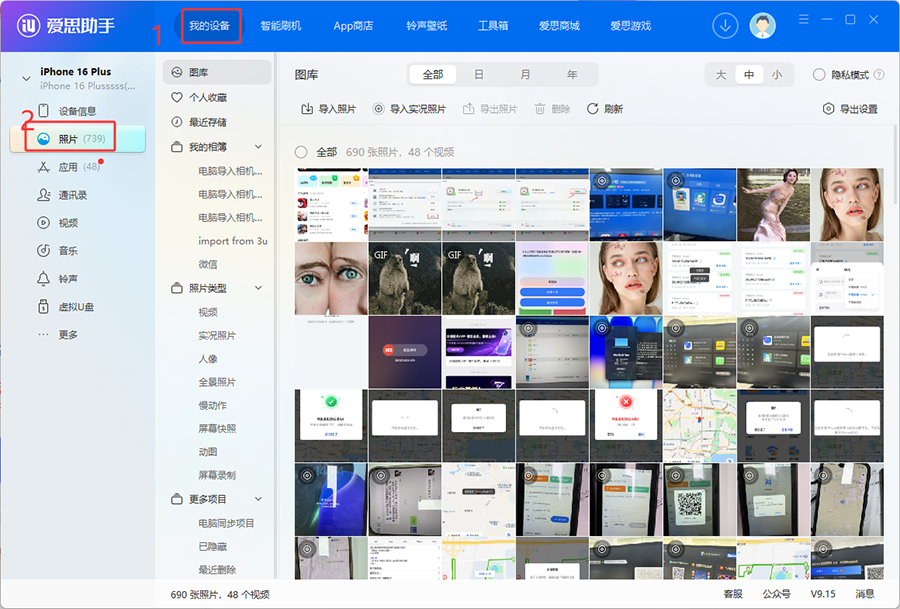Viewport: 900px width, 609px height.
Task: Open 电脑同步项目 item
Action: coord(226,523)
